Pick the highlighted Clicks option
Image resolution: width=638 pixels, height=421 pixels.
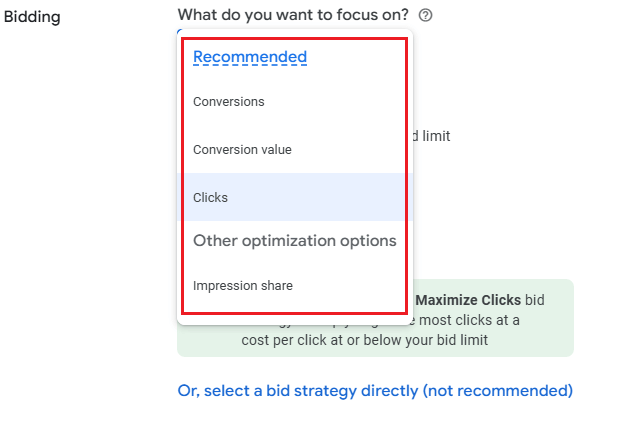tap(211, 198)
